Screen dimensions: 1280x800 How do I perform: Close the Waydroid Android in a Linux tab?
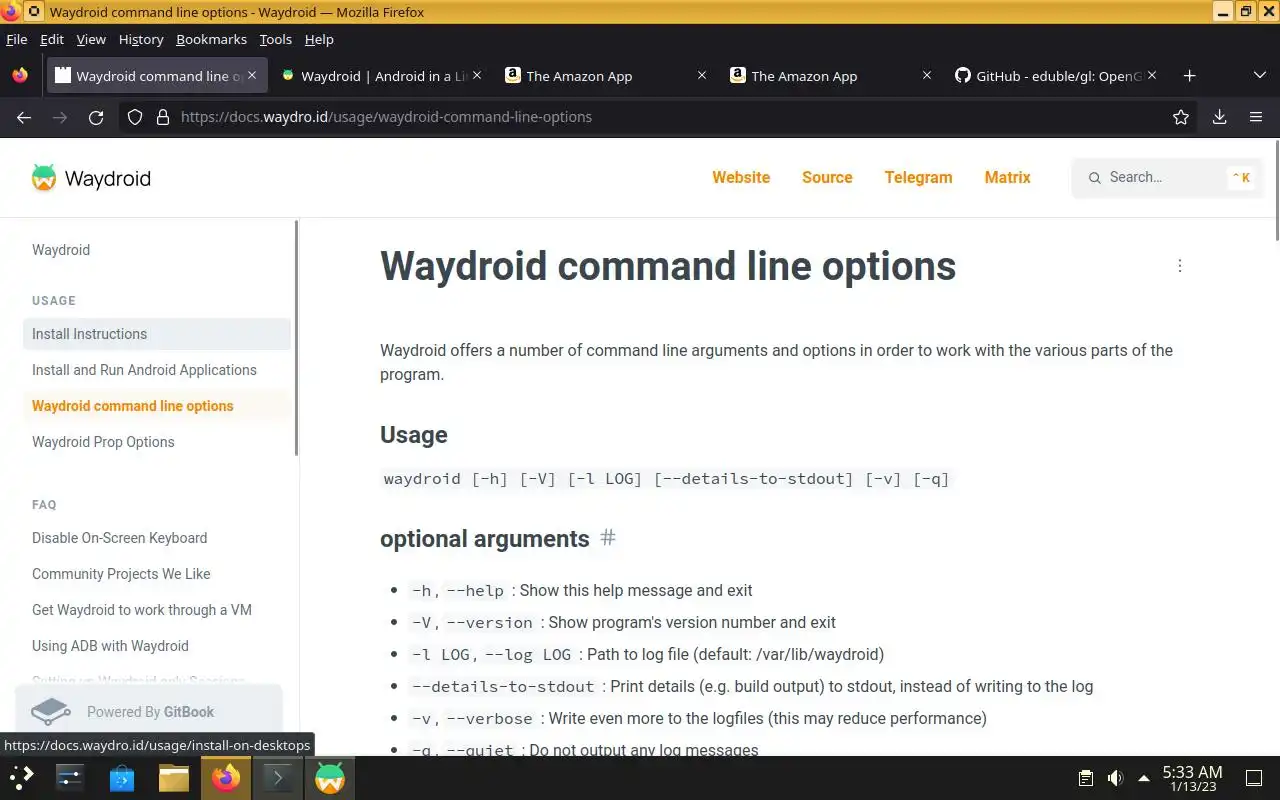coord(477,75)
